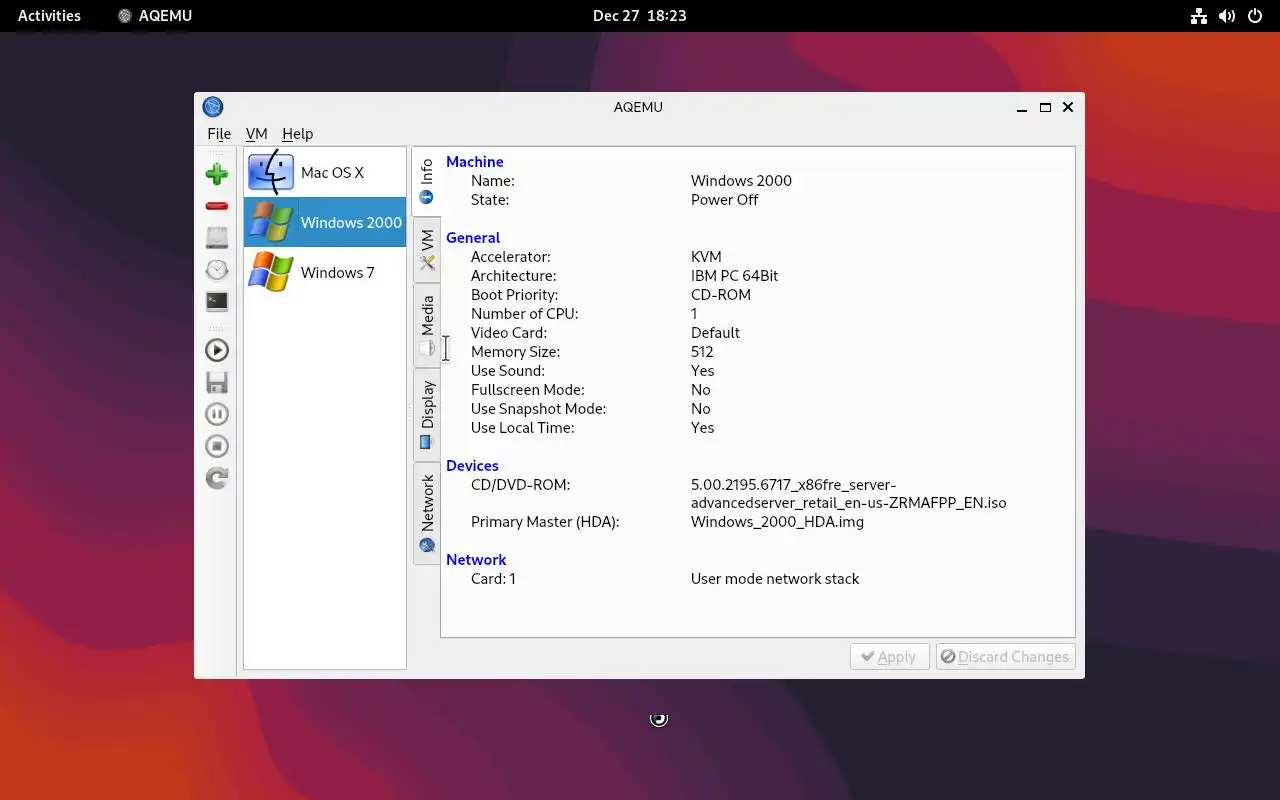Click the 'Primary Master (HDA):' label
This screenshot has width=1280, height=800.
pyautogui.click(x=545, y=521)
